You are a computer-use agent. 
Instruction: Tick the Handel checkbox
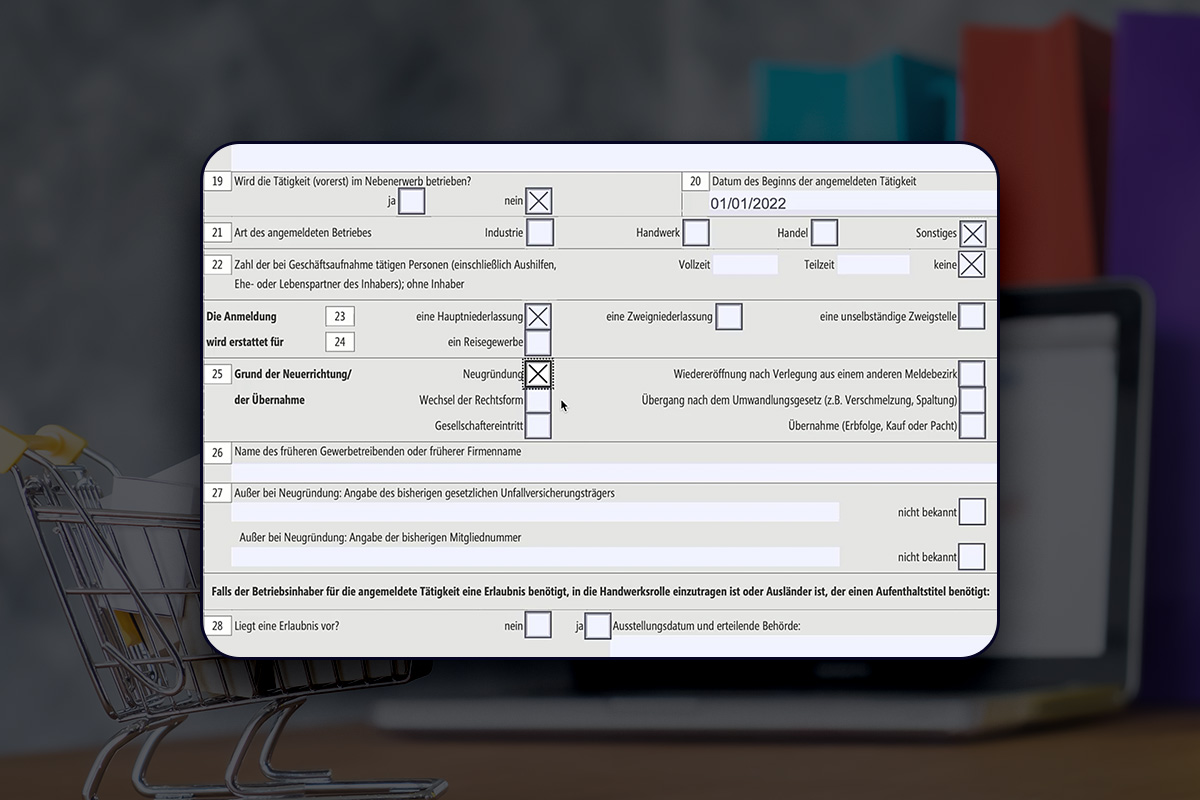(x=824, y=232)
